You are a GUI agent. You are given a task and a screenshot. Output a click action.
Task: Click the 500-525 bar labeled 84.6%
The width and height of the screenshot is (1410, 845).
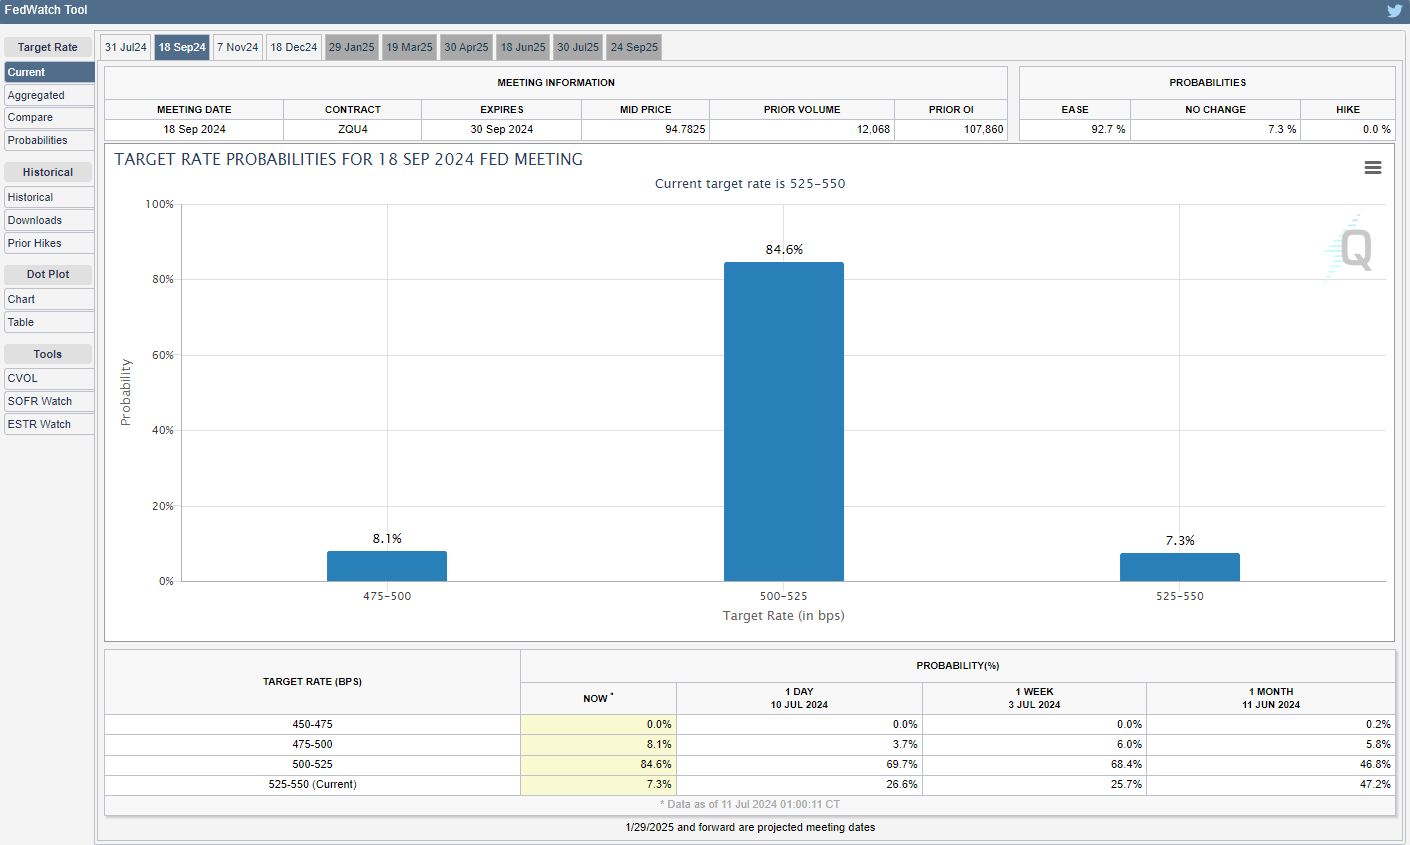point(784,421)
